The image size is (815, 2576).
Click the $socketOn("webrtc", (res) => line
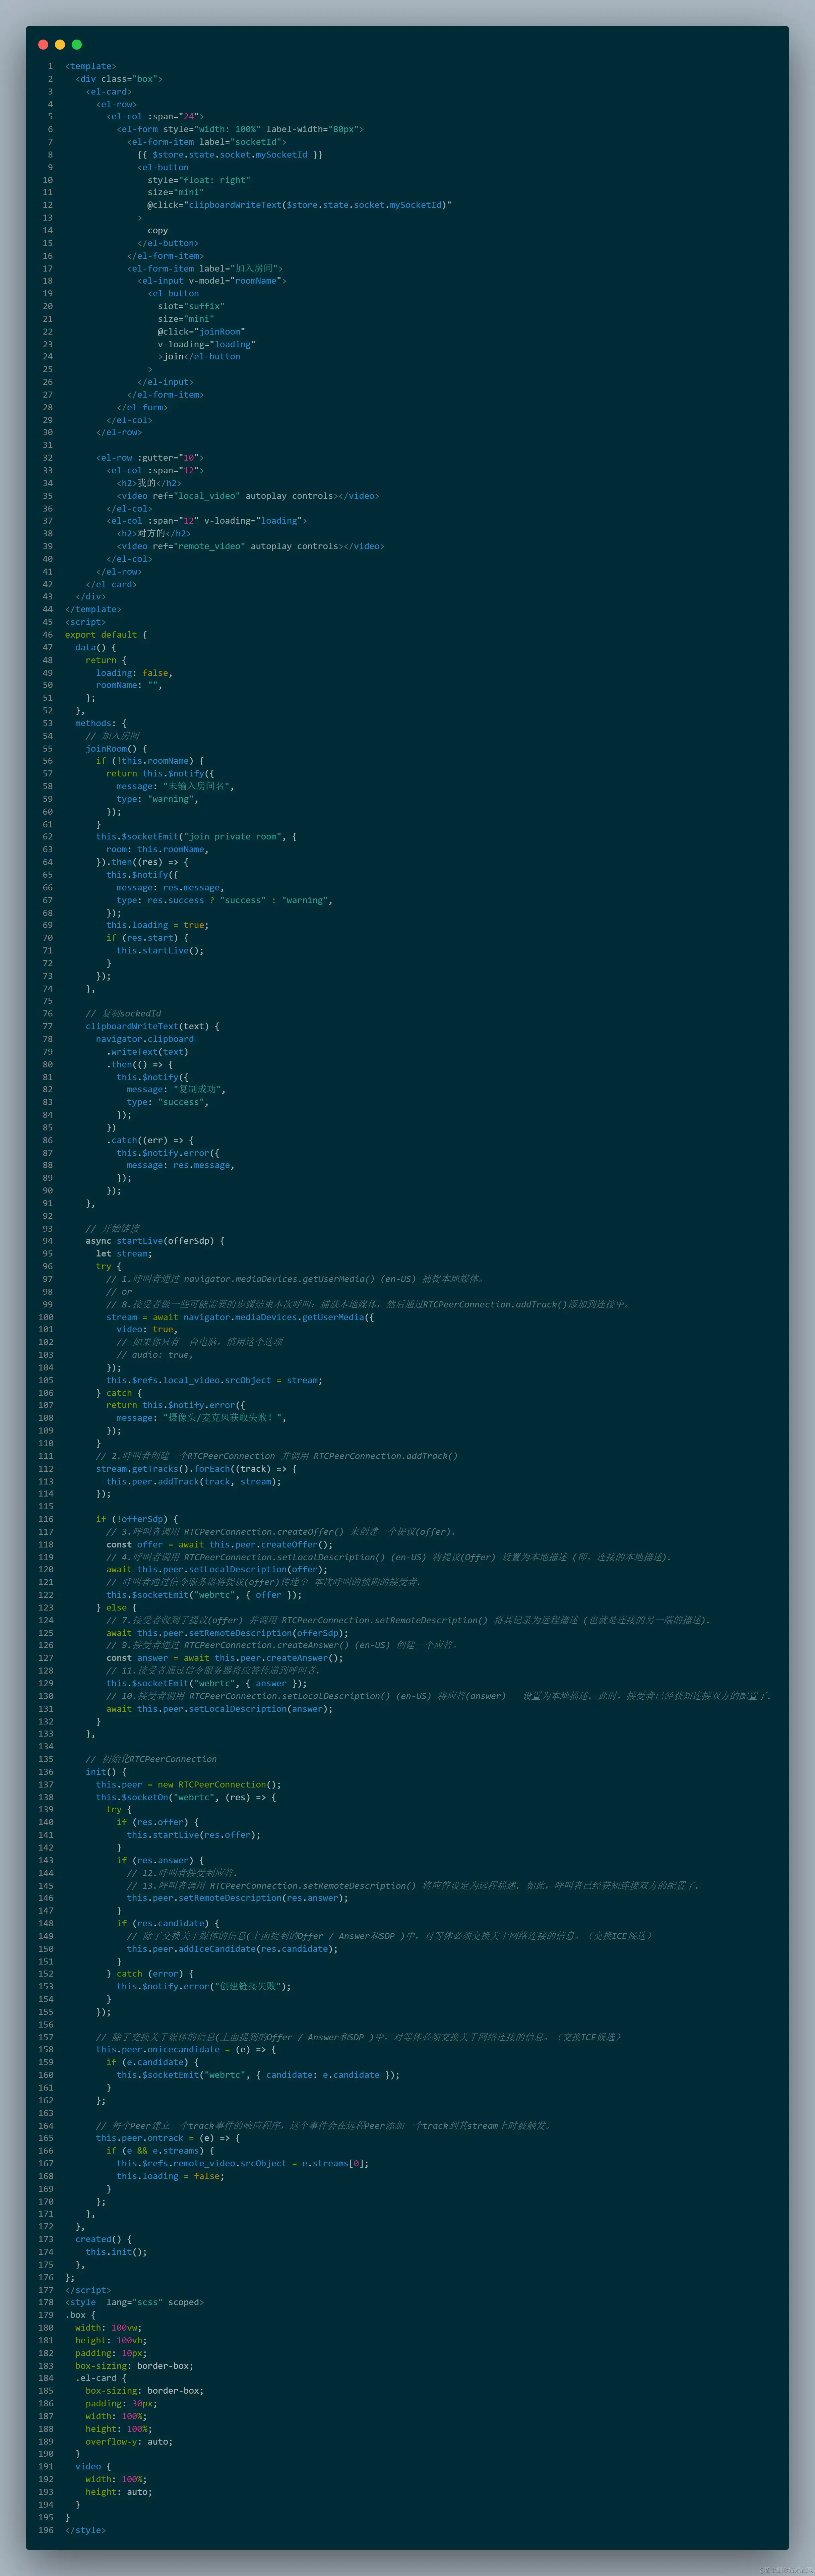point(186,1797)
